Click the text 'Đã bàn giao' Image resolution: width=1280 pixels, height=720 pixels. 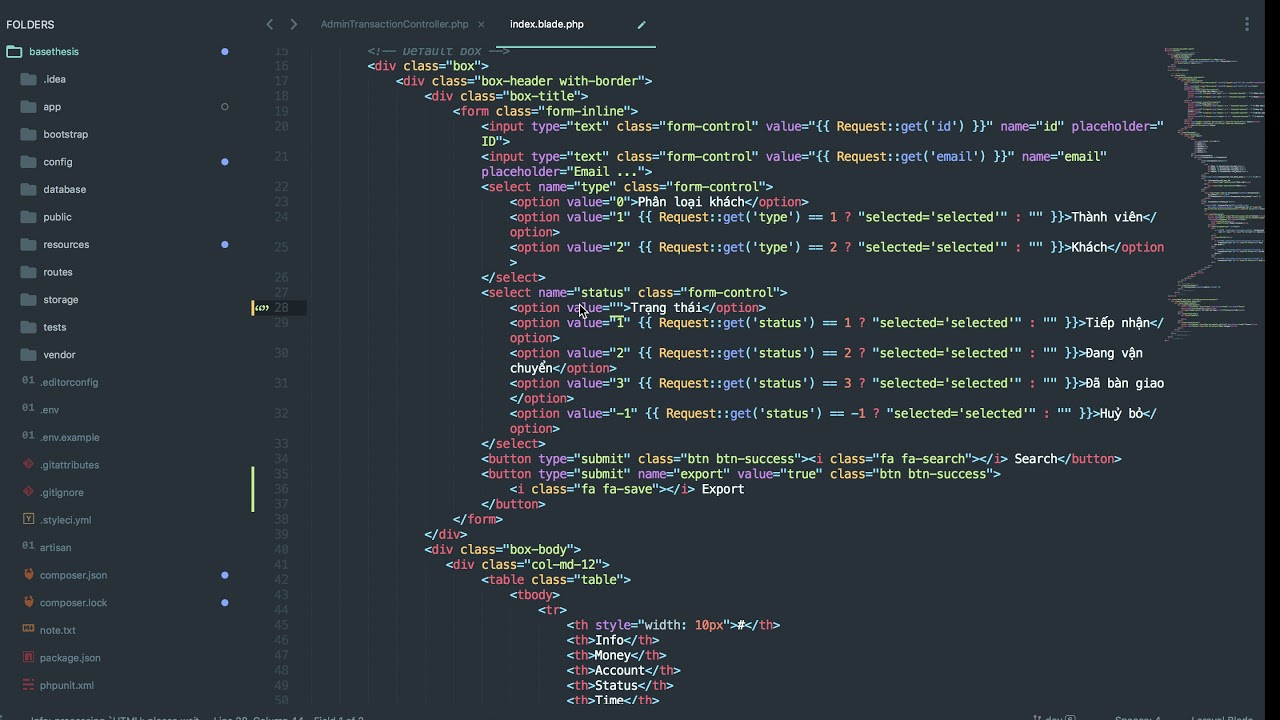[1125, 383]
